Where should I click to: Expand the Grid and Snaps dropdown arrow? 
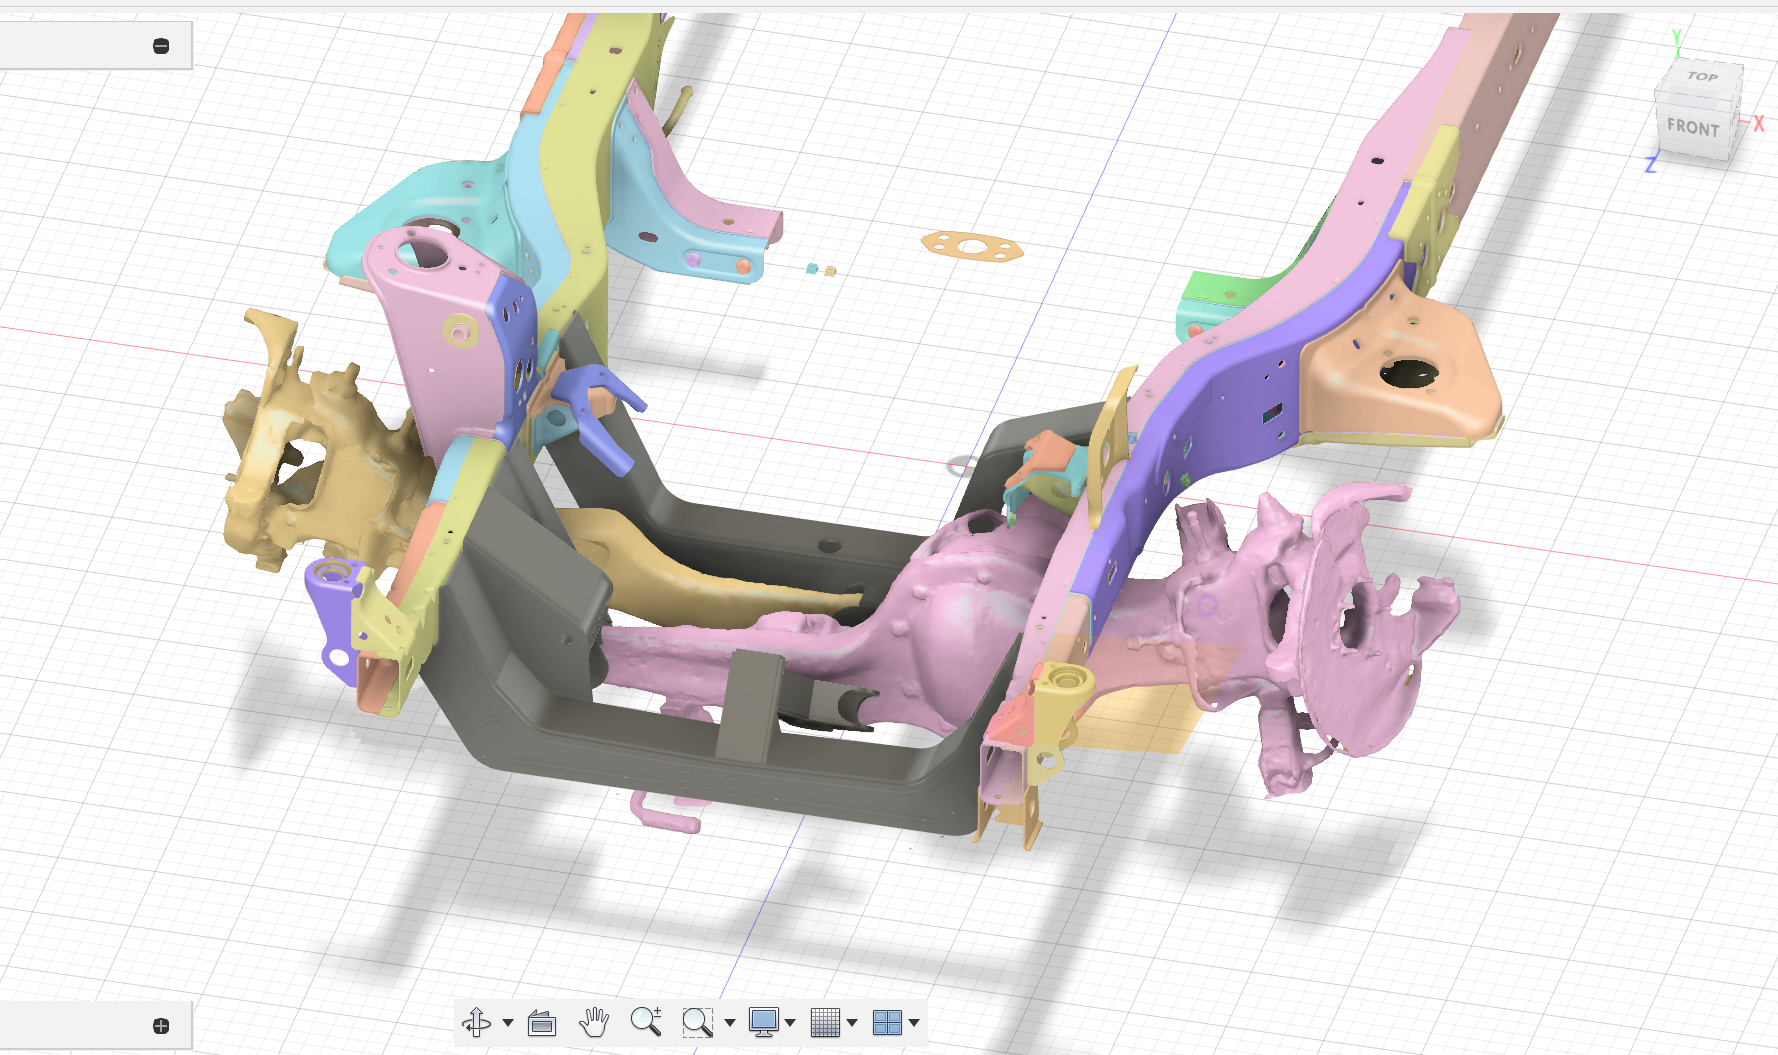pos(852,1023)
